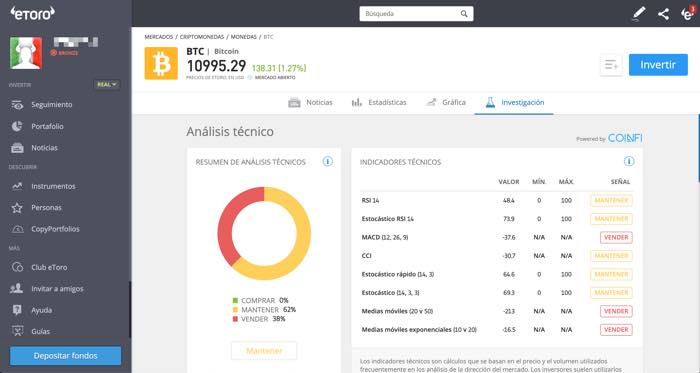The image size is (700, 373).
Task: Switch to the Gráfica tab
Action: click(446, 102)
